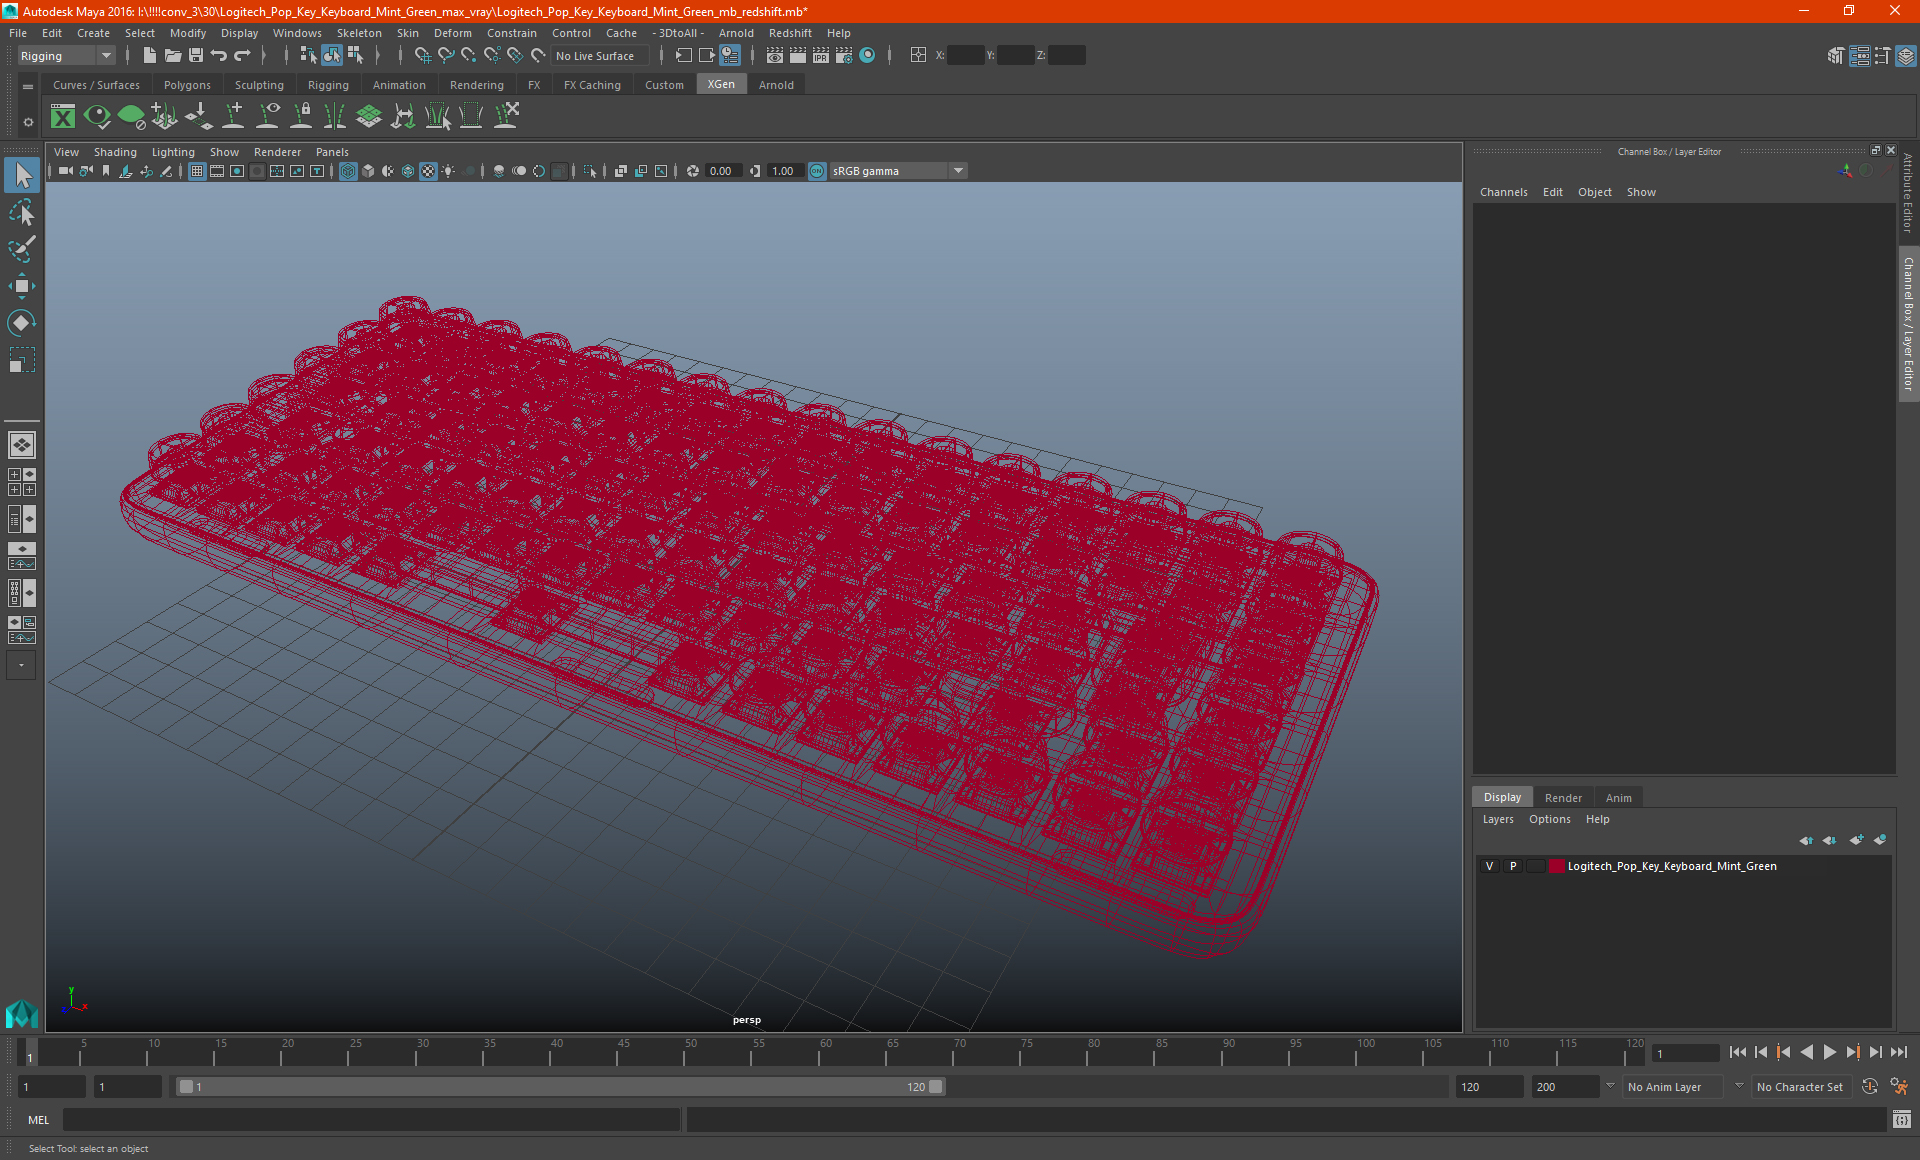Open the Rigging menu set dropdown
Viewport: 1920px width, 1160px height.
point(65,56)
